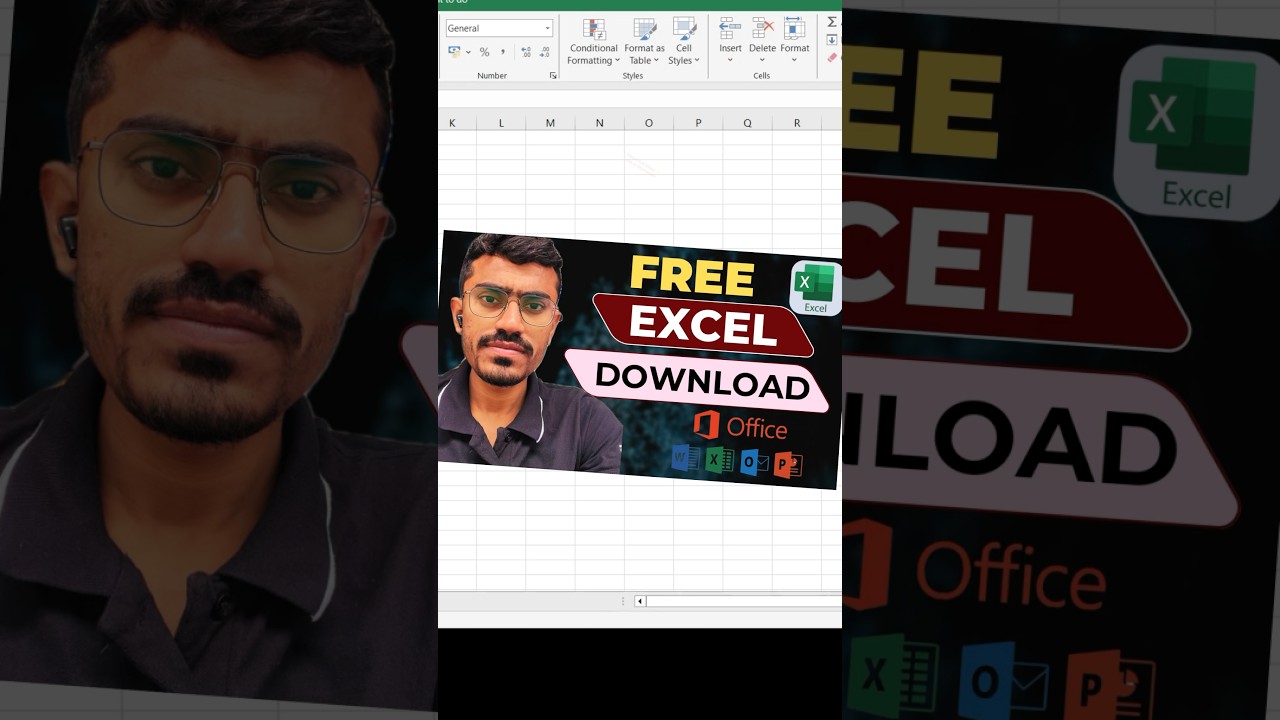Click the Decrease Decimal icon

[x=545, y=52]
